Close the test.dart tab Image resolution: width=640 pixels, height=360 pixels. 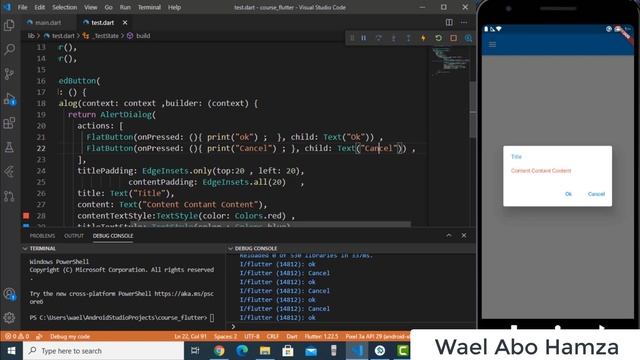click(x=125, y=22)
